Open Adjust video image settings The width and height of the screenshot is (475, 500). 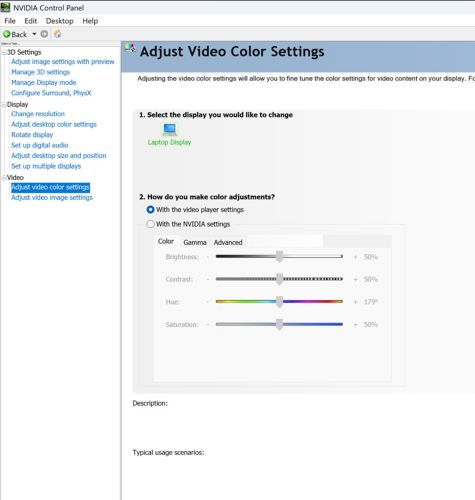tap(52, 198)
